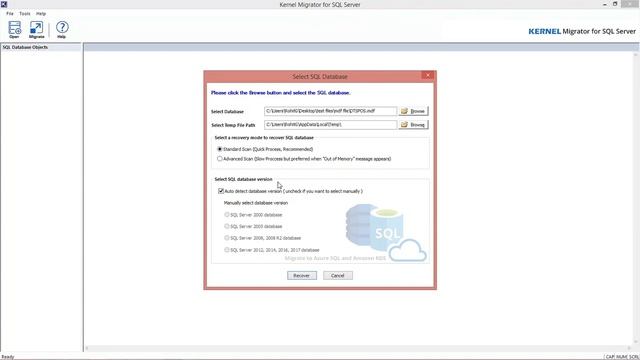Click the Help toolbar icon
Viewport: 640px width, 360px height.
point(62,29)
